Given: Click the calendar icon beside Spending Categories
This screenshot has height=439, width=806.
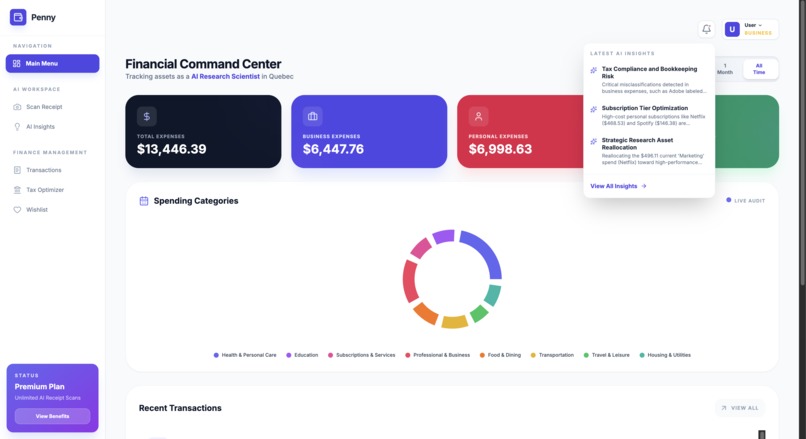Looking at the screenshot, I should pos(144,201).
